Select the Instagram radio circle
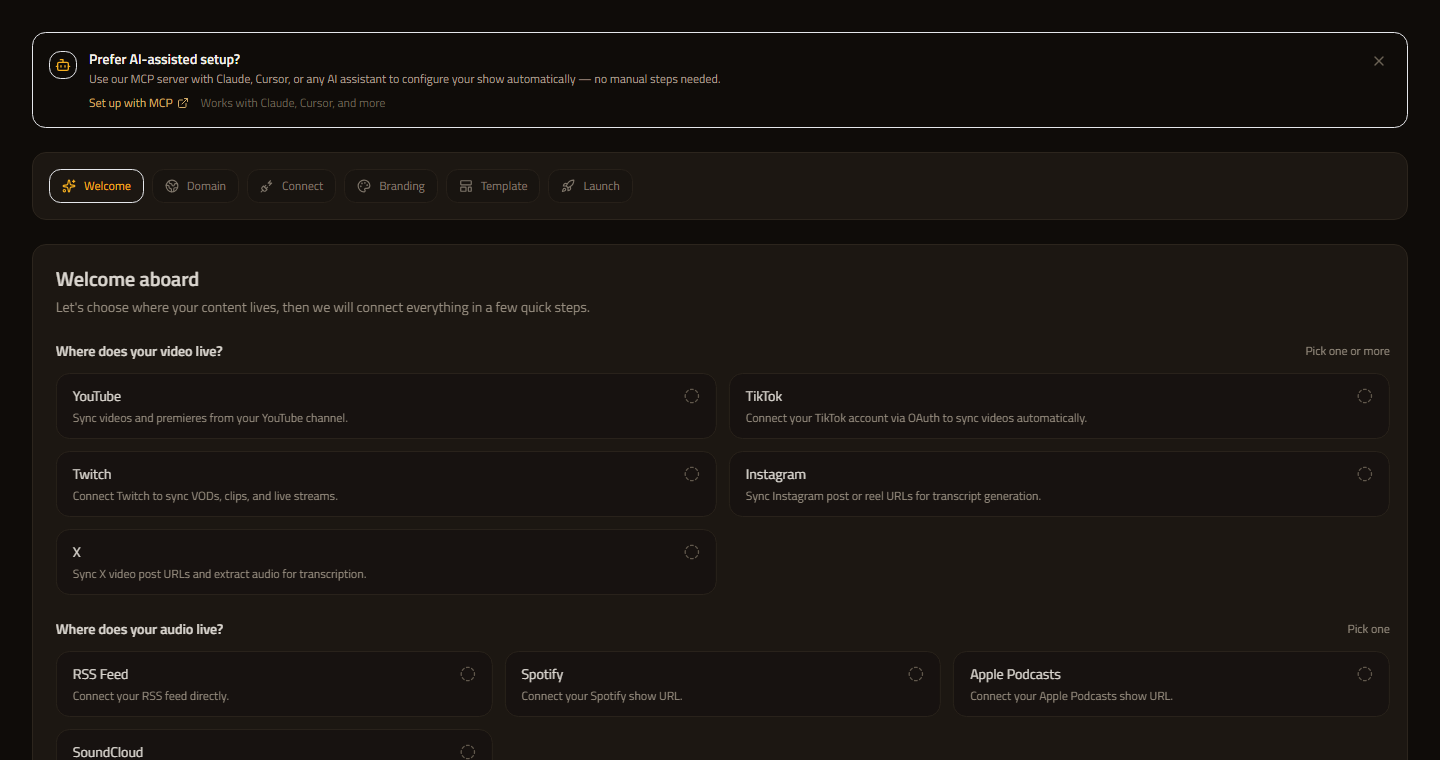The image size is (1440, 760). coord(1364,474)
